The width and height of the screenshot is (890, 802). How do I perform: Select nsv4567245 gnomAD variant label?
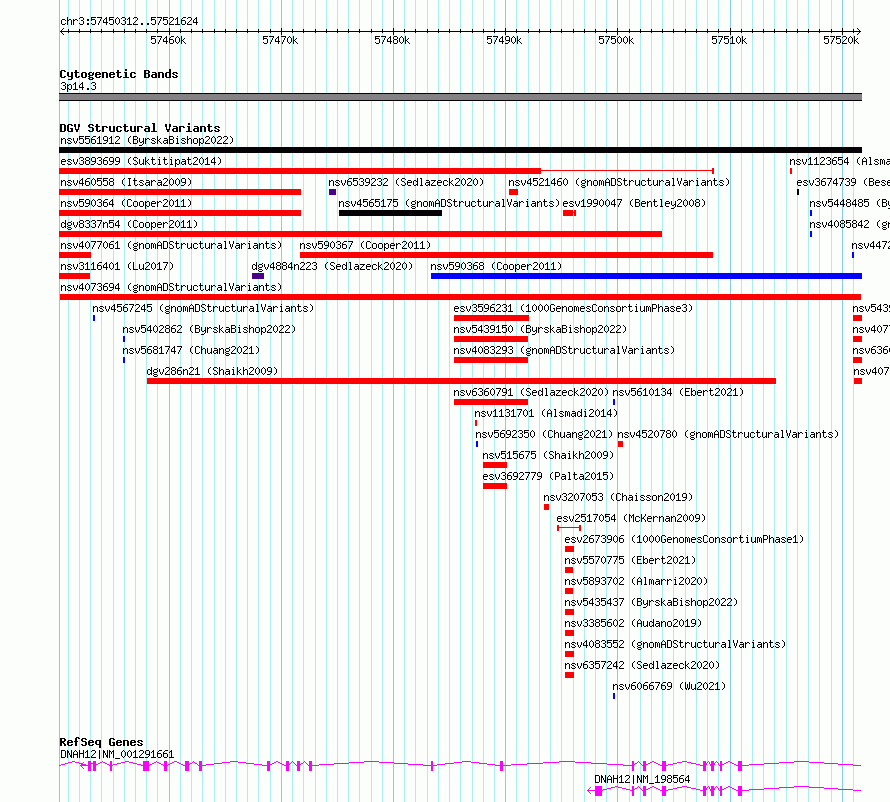click(x=203, y=308)
